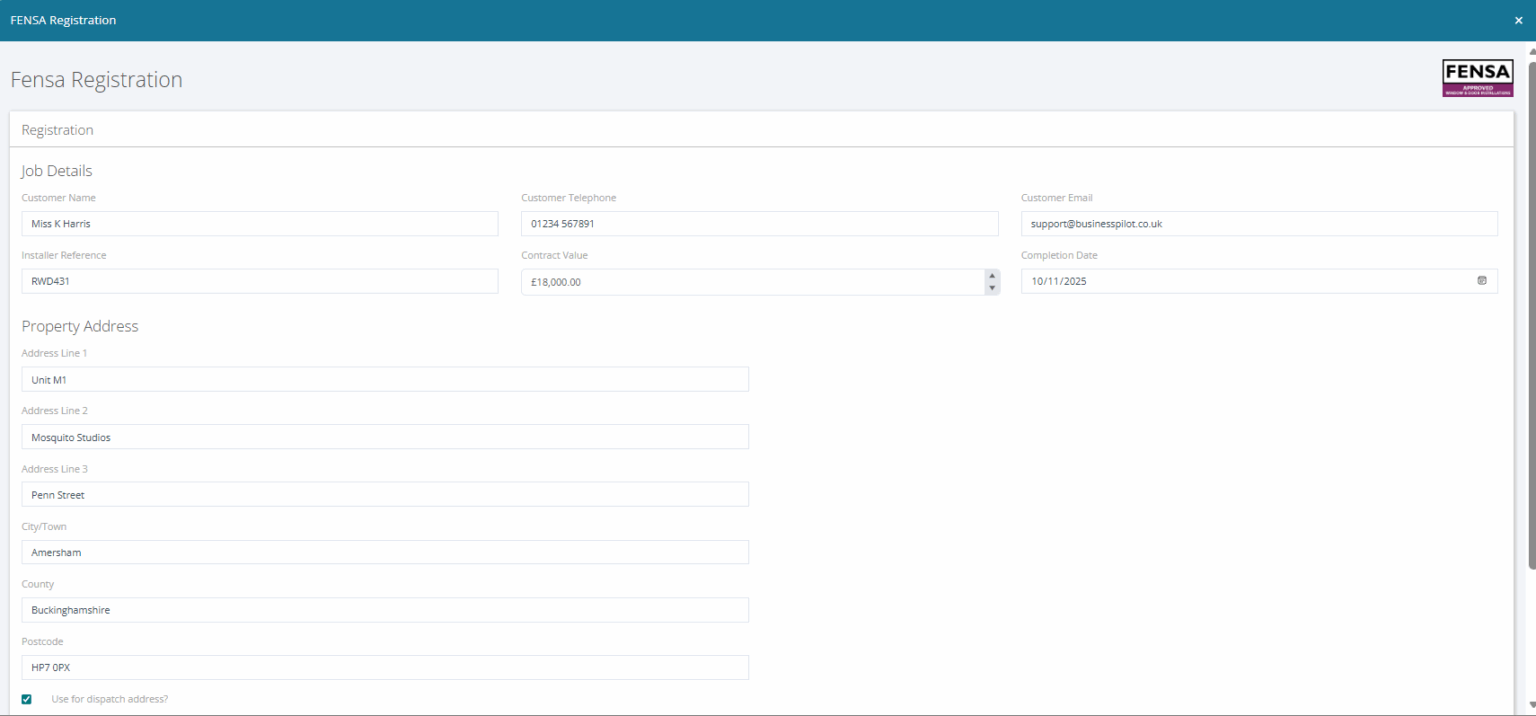Open the Completion Date calendar picker

click(1482, 281)
